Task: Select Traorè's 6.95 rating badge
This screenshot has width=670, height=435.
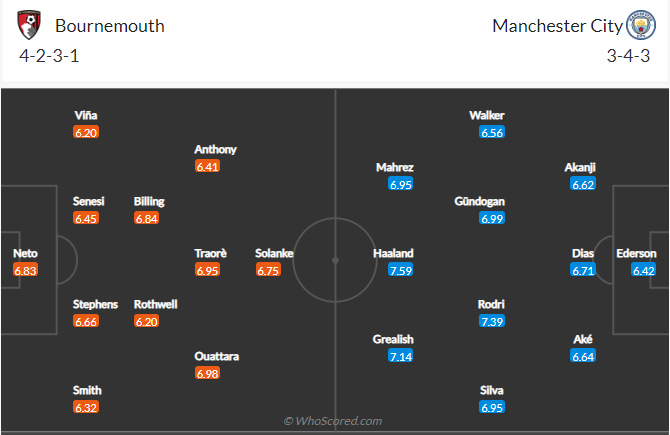Action: [207, 270]
